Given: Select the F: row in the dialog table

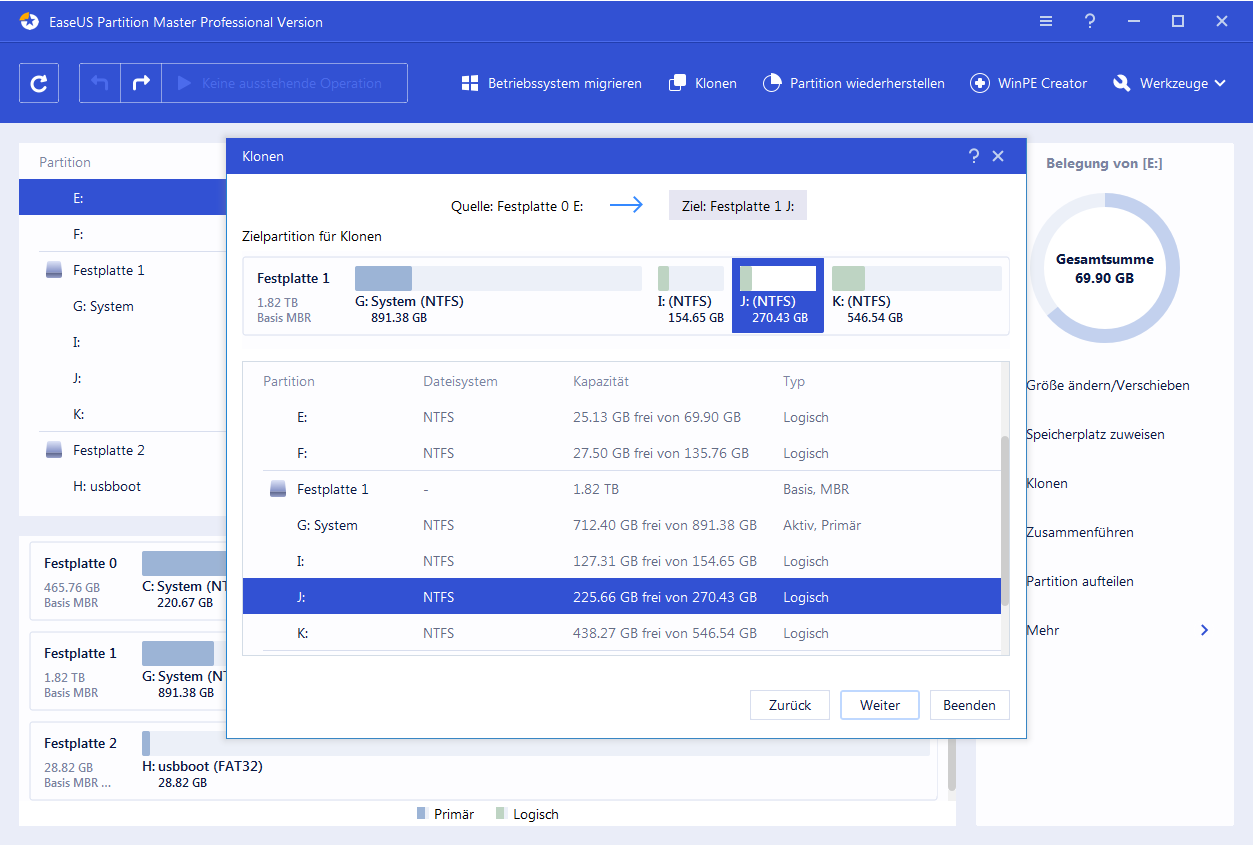Looking at the screenshot, I should (622, 453).
